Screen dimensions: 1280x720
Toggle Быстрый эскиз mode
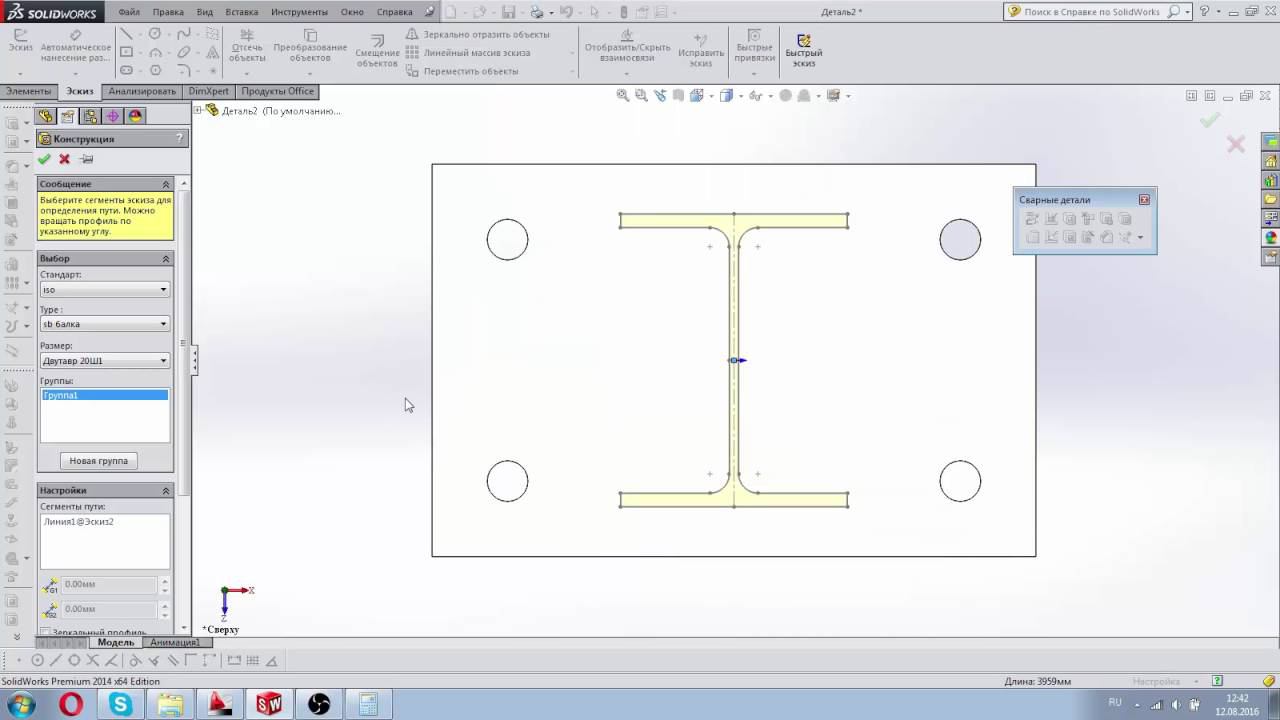[804, 51]
